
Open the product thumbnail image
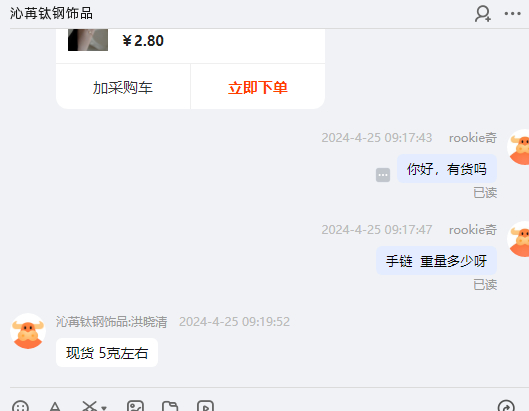88,40
